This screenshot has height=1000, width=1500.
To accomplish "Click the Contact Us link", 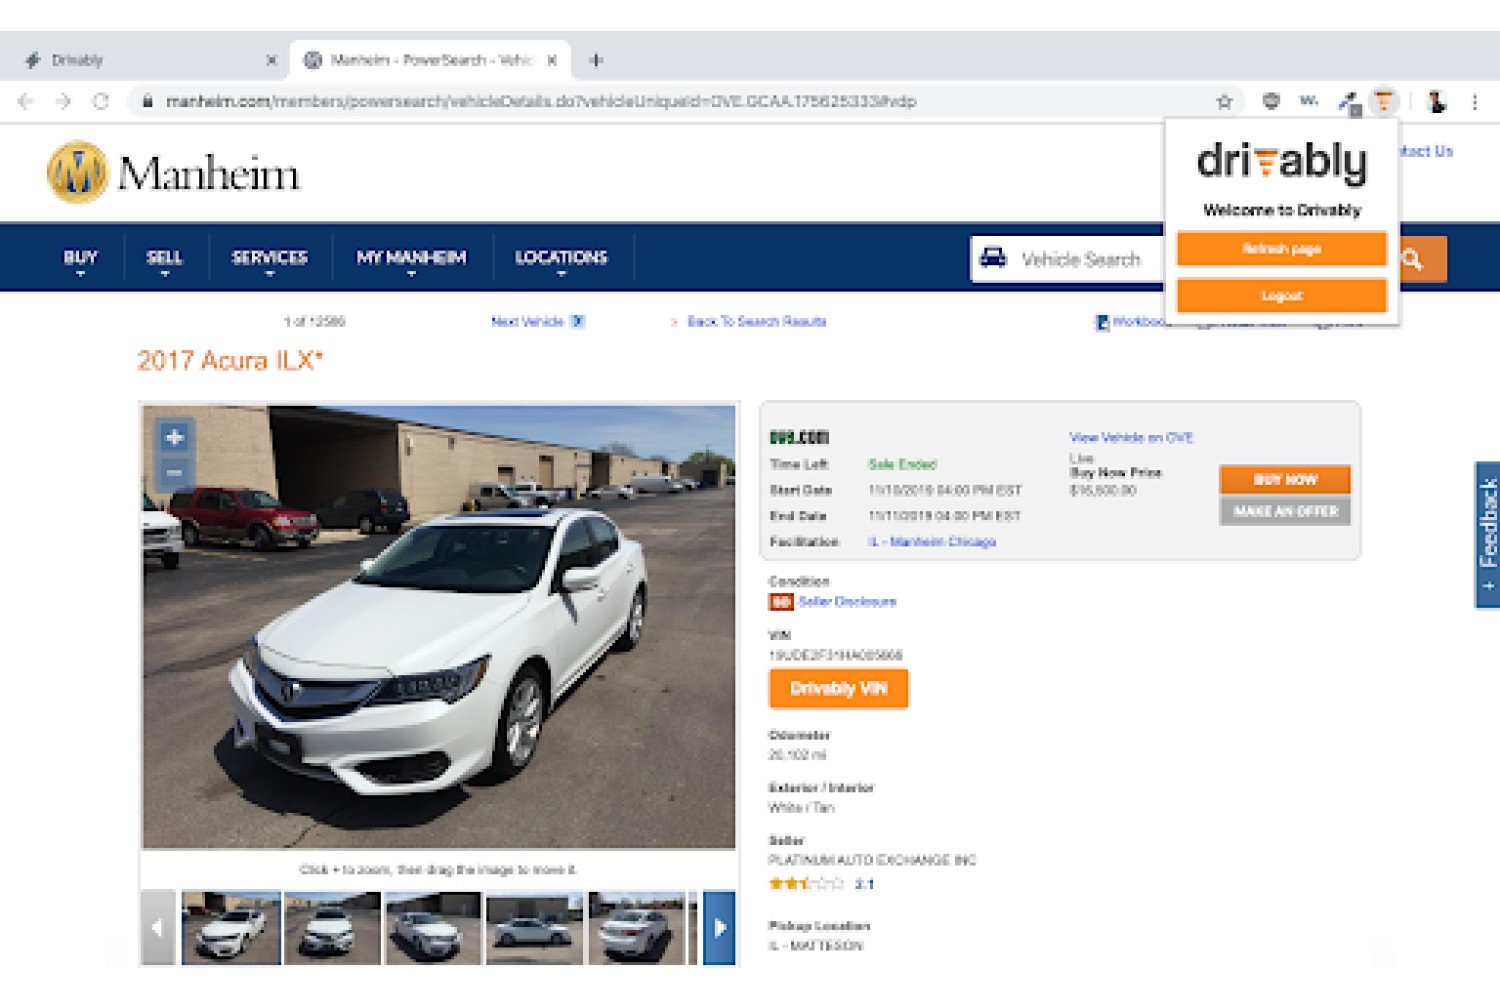I will 1426,151.
